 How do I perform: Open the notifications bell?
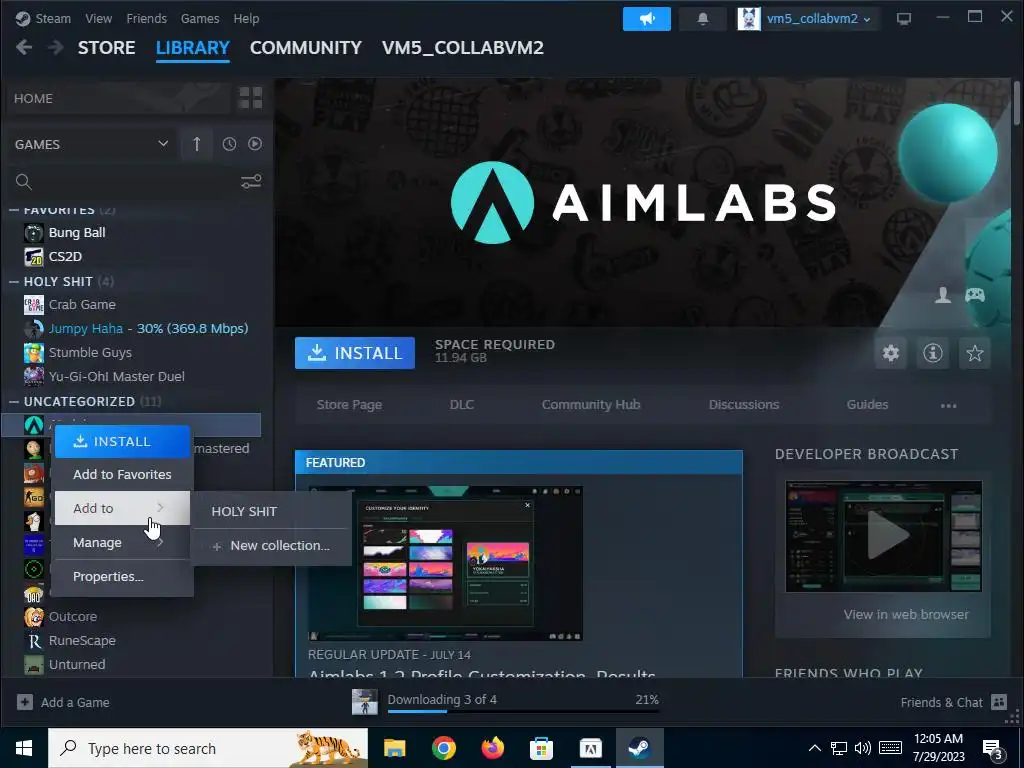pos(703,19)
